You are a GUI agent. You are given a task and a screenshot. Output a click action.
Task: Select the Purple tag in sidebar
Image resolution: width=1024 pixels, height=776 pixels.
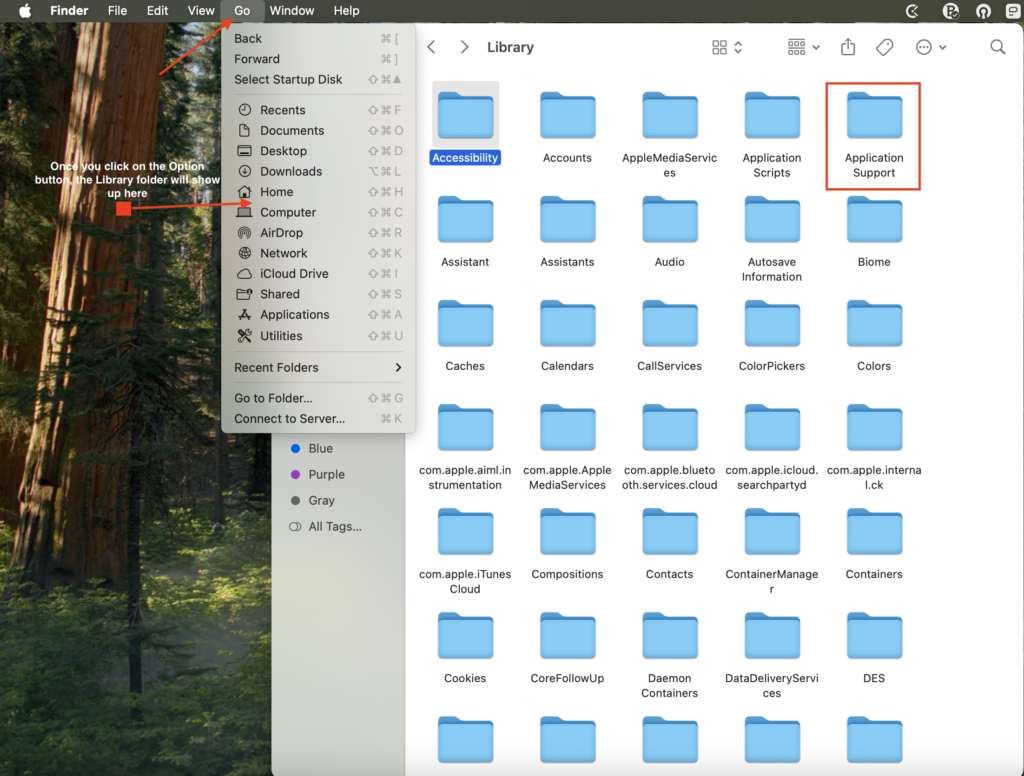pos(326,474)
